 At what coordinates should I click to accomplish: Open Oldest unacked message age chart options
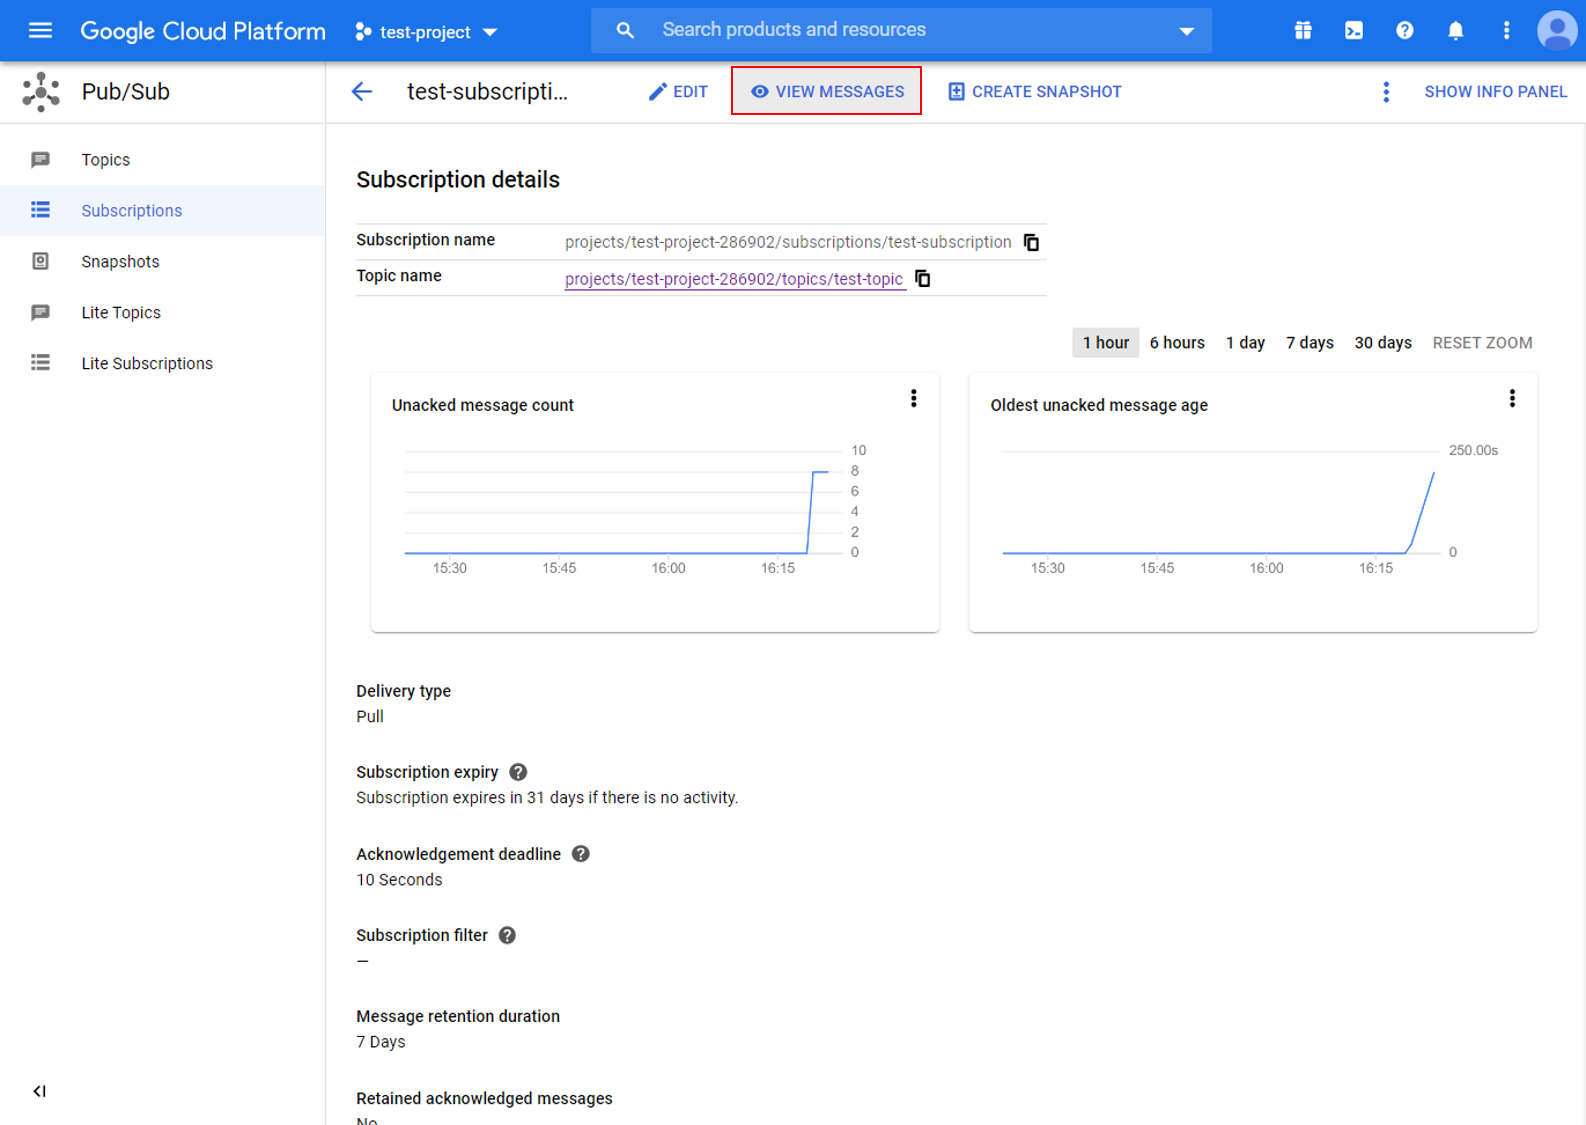pyautogui.click(x=1512, y=399)
